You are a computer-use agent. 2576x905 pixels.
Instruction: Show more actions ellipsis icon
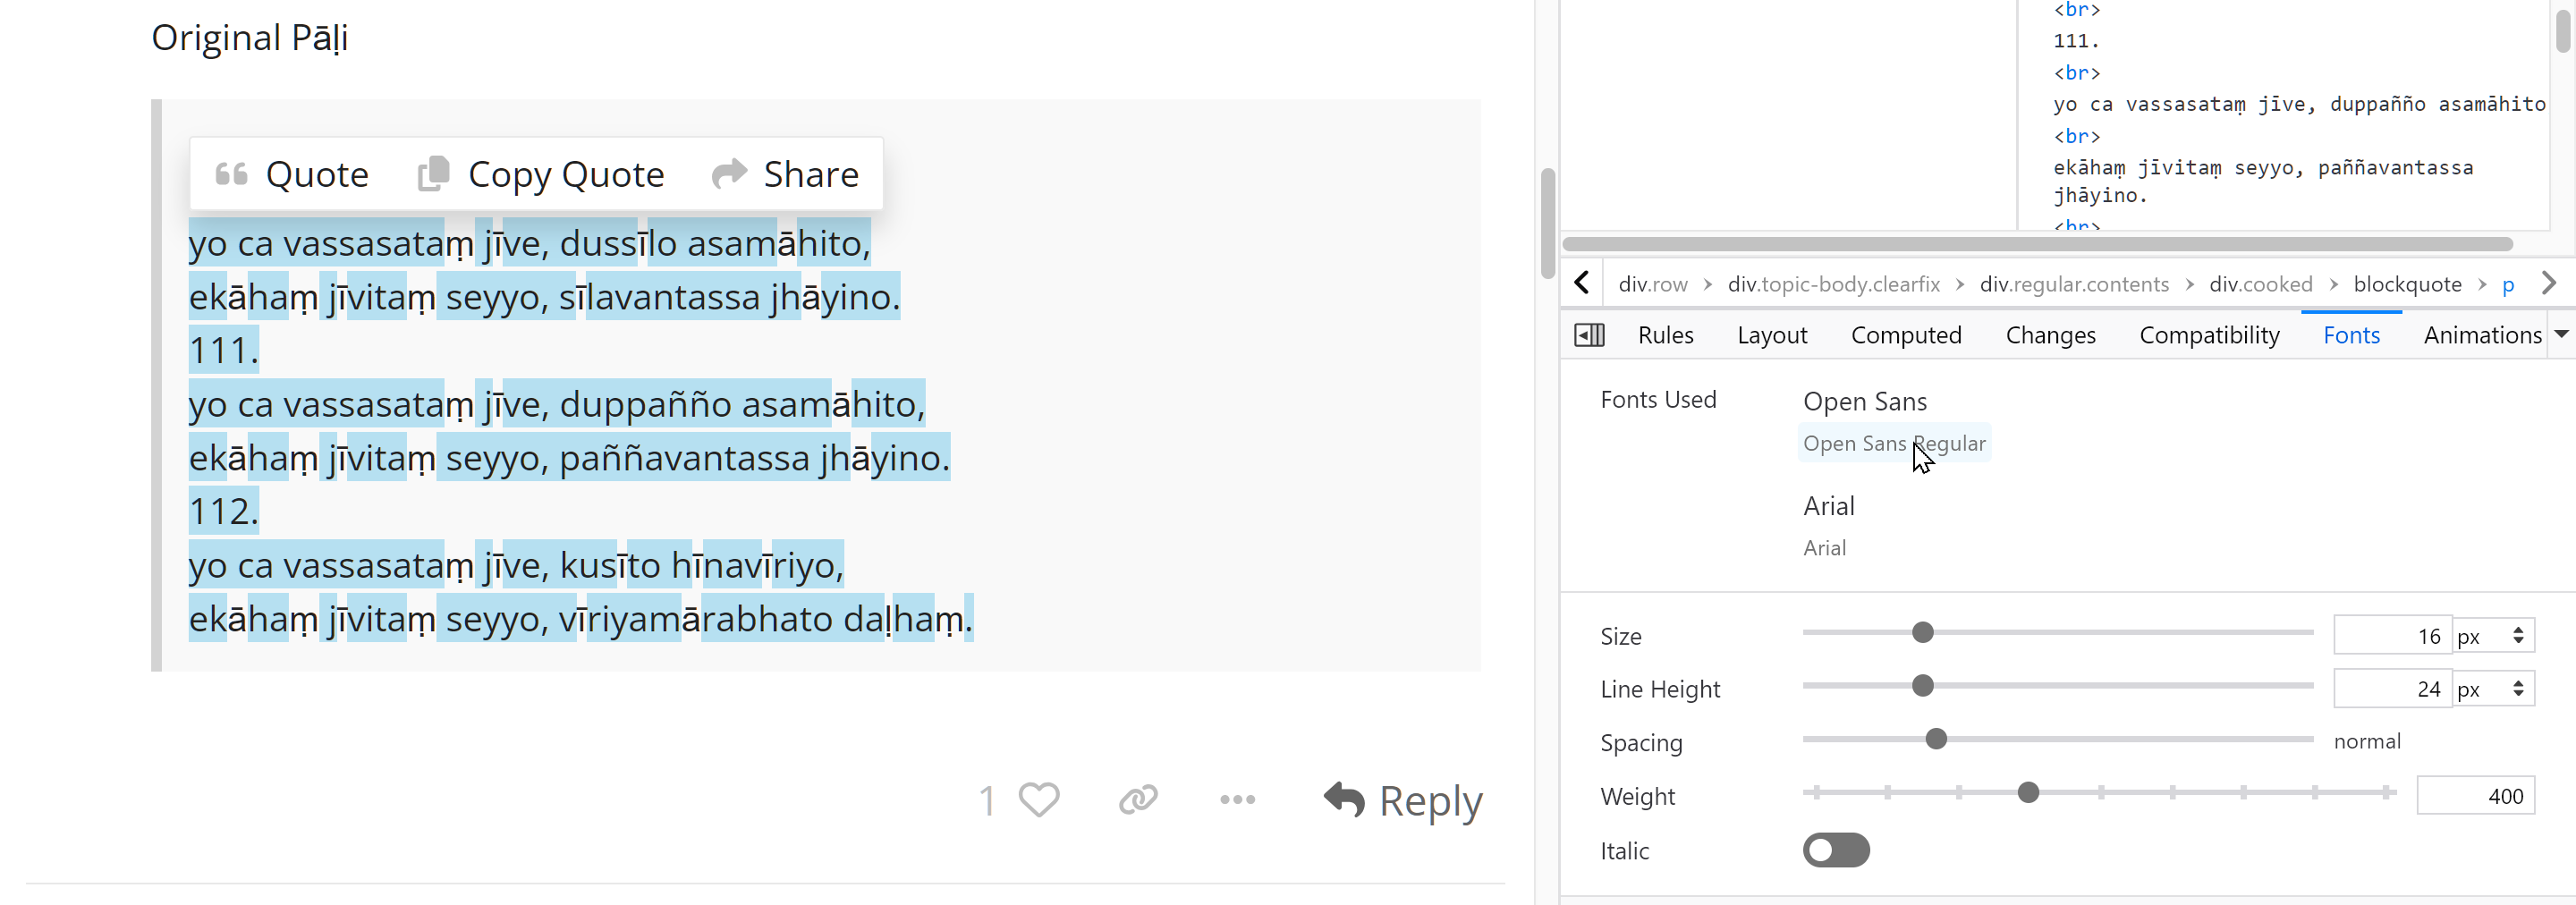tap(1237, 799)
